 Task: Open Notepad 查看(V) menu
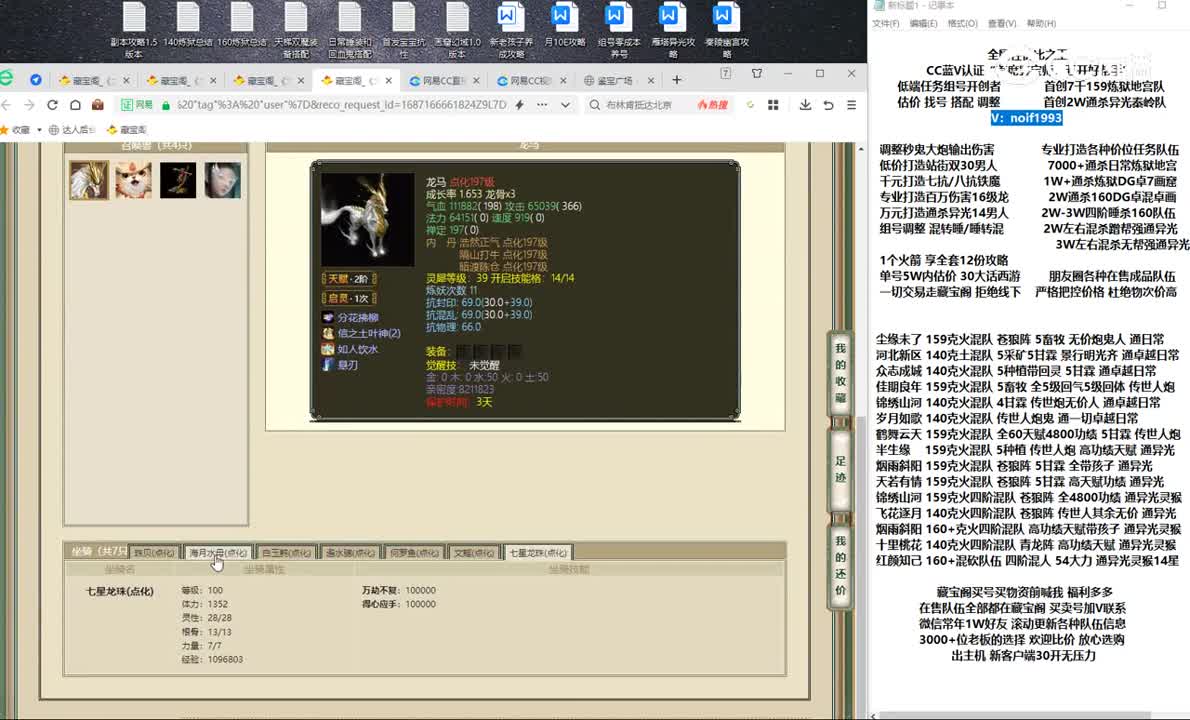click(1002, 24)
